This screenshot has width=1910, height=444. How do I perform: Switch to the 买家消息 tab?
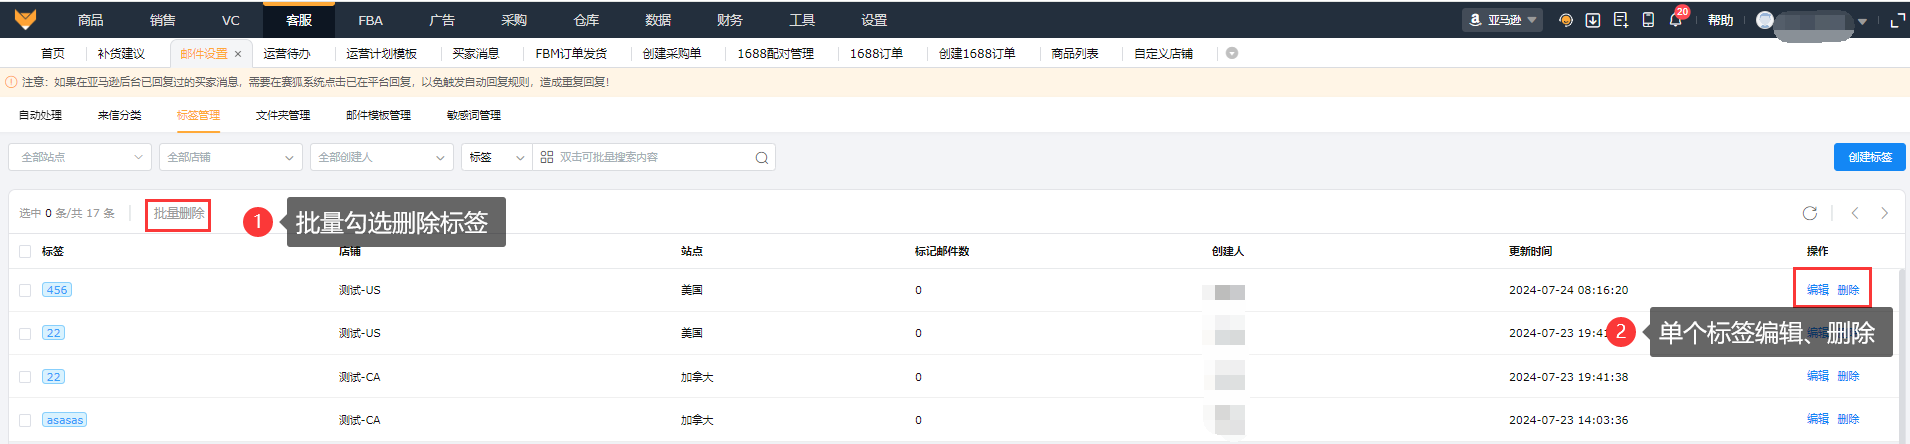(x=476, y=54)
